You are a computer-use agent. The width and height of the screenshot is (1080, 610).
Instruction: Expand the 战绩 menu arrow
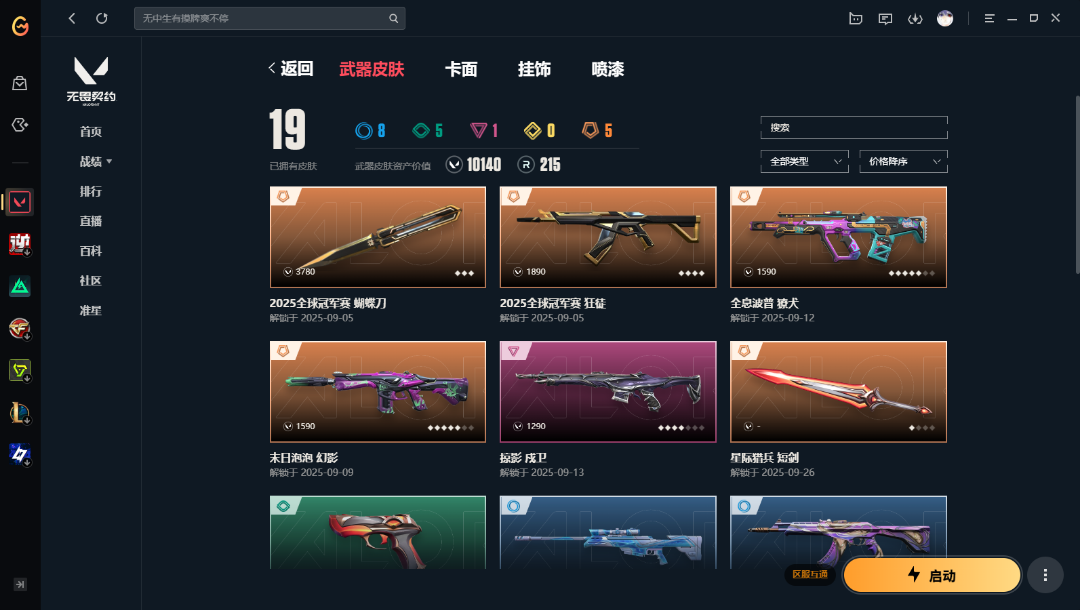[109, 162]
